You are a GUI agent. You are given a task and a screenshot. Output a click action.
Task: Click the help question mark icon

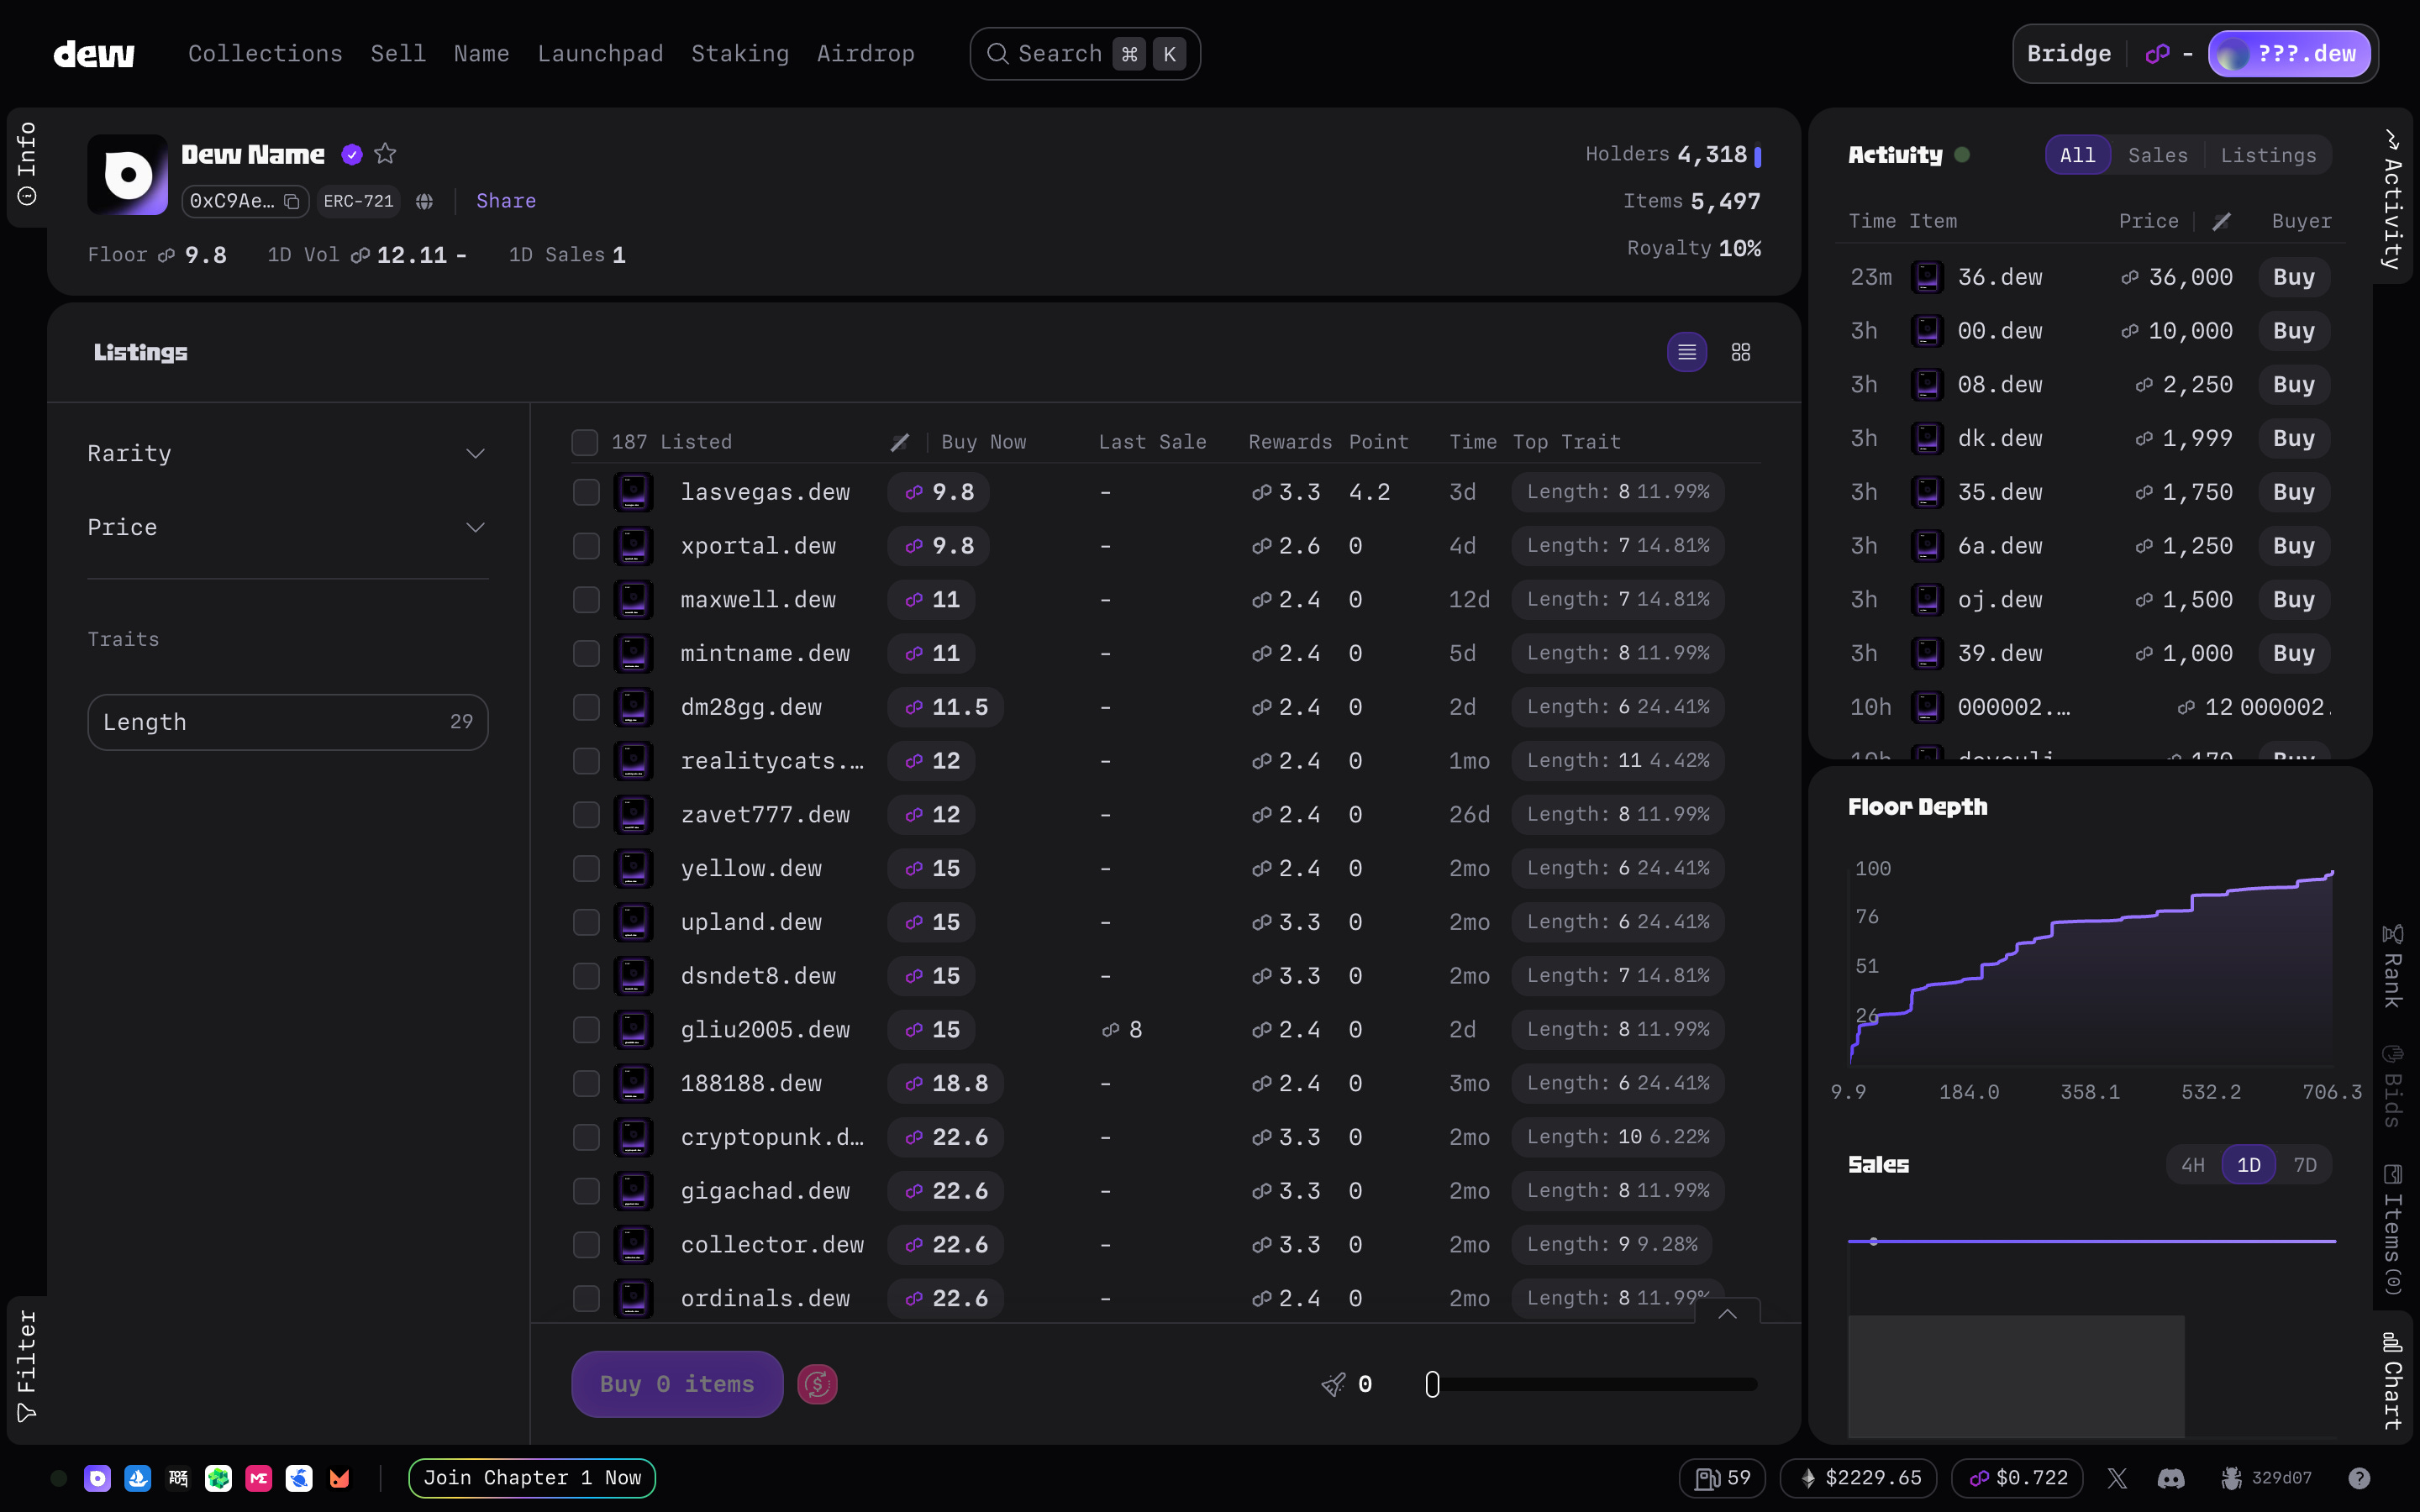(2358, 1477)
